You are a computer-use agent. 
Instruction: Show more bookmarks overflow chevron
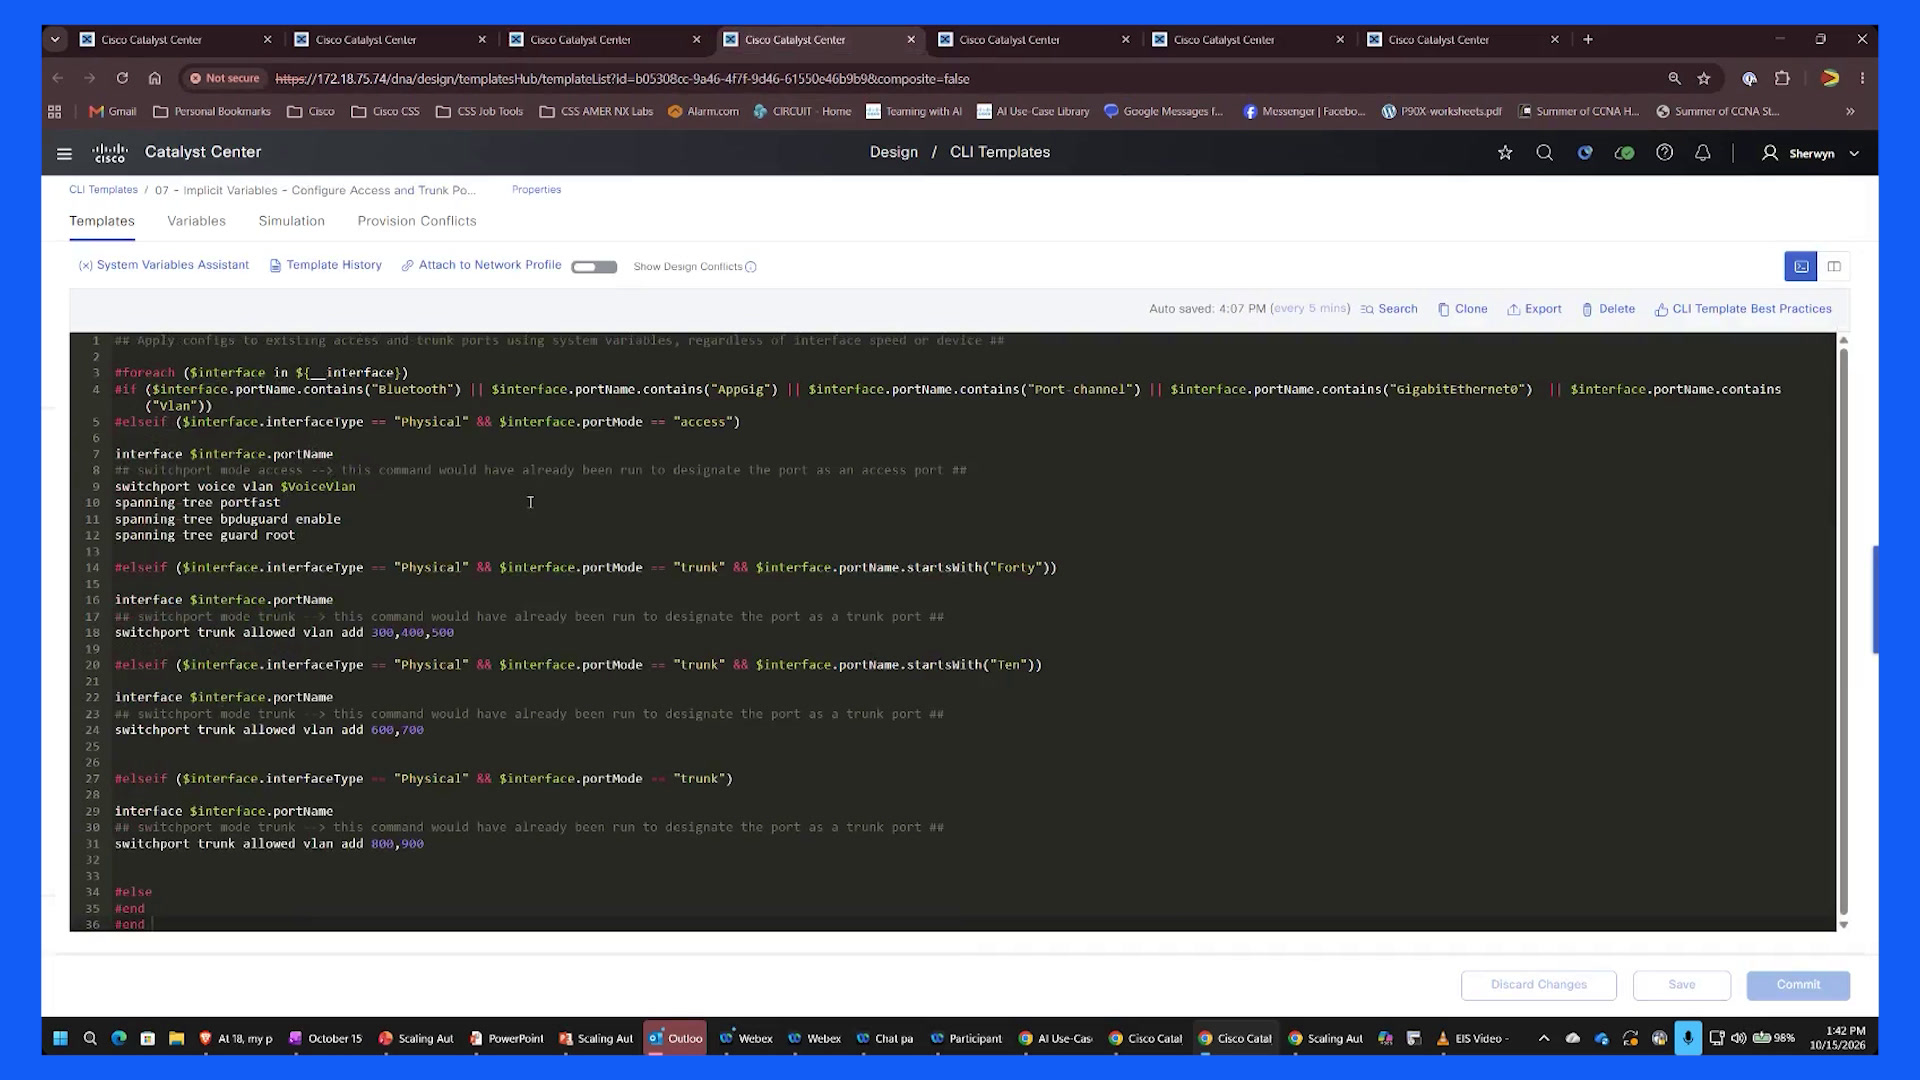pos(1850,111)
